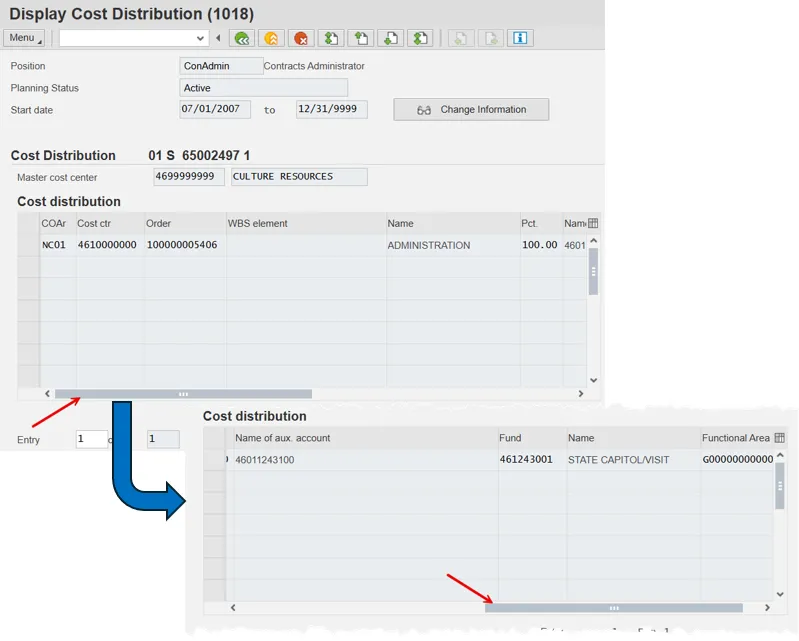Click the Start date field showing 07/01/2007

point(215,109)
